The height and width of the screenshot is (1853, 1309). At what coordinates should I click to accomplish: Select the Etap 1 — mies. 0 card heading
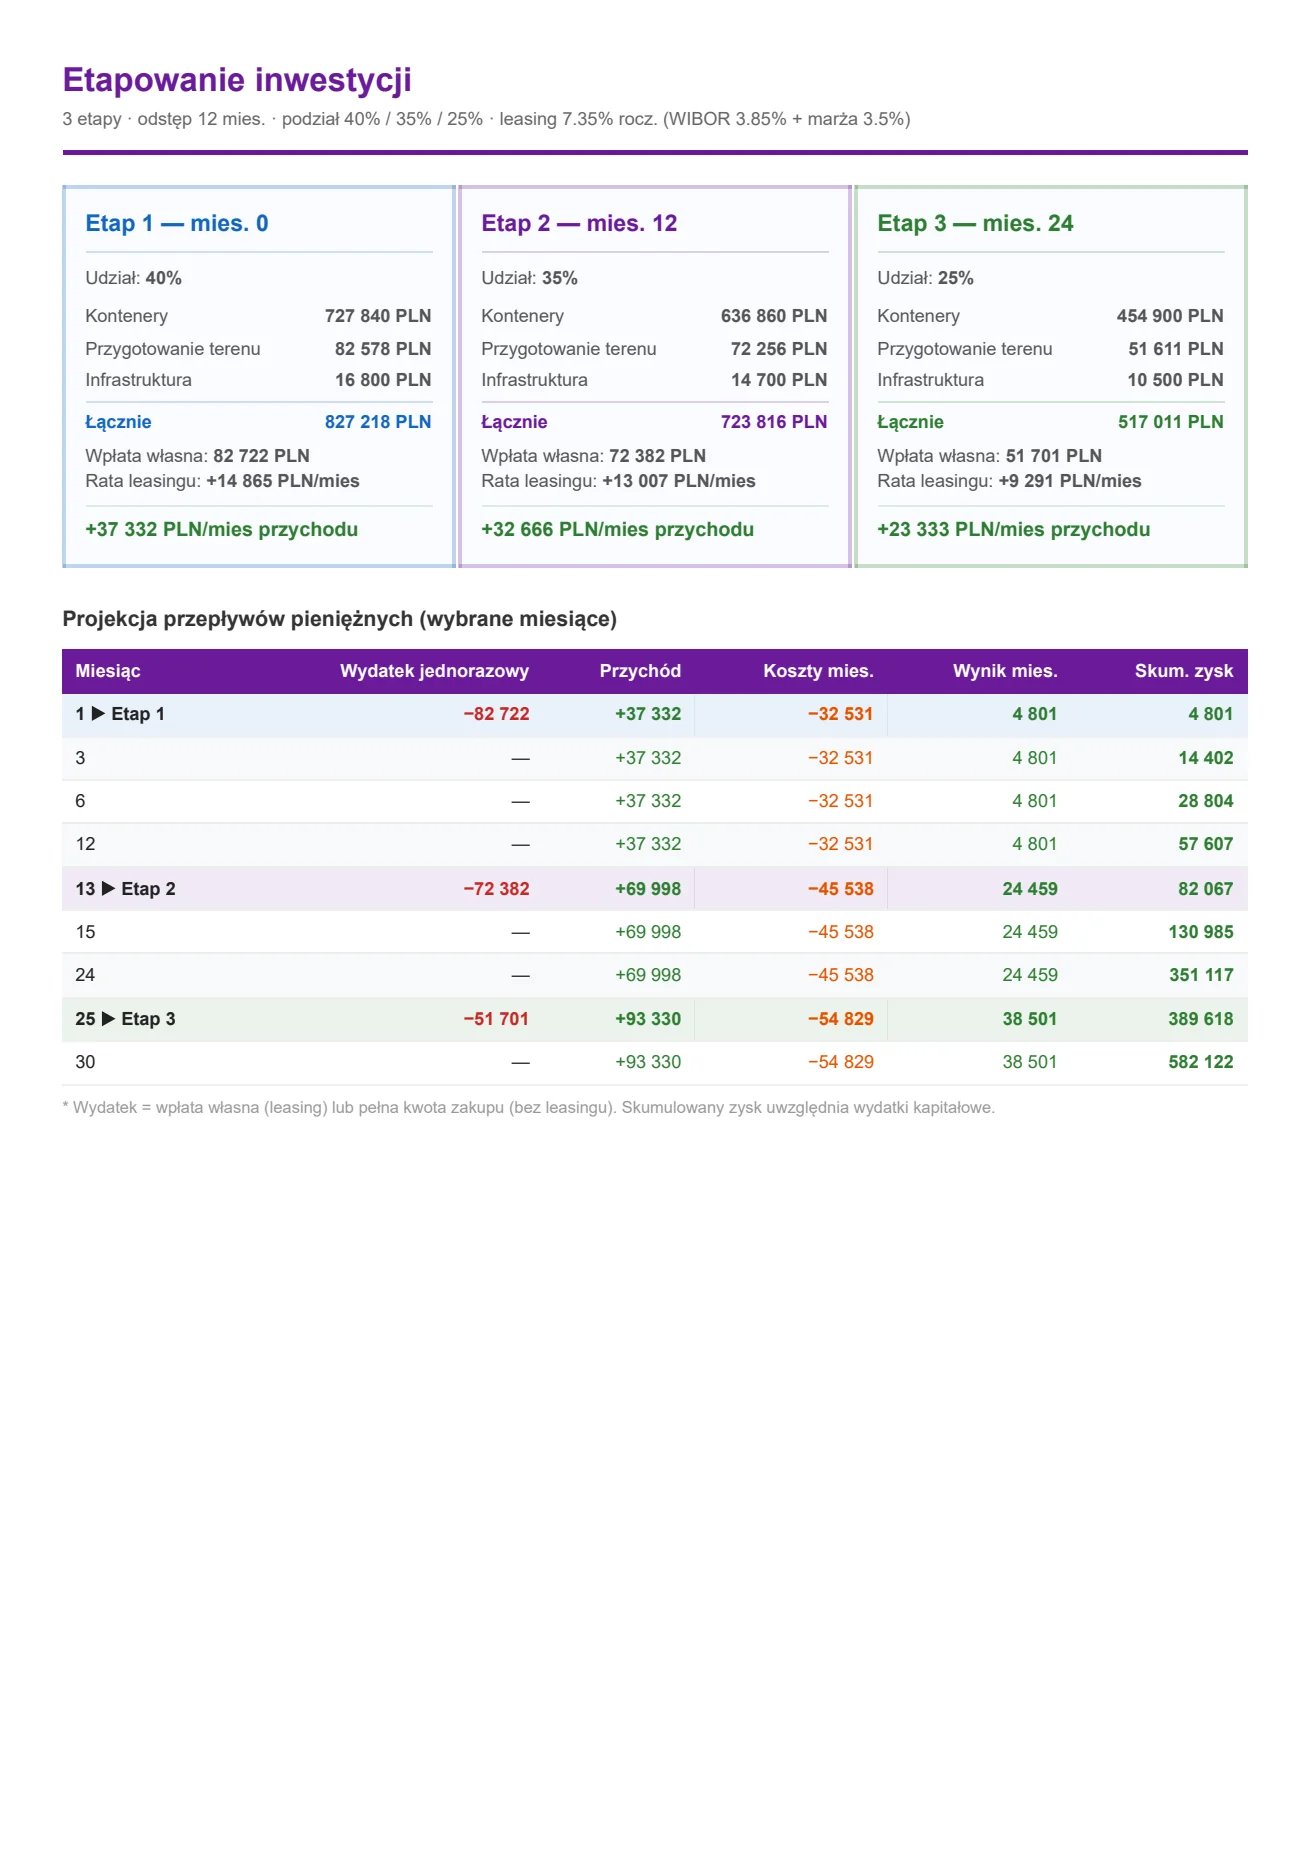point(177,223)
